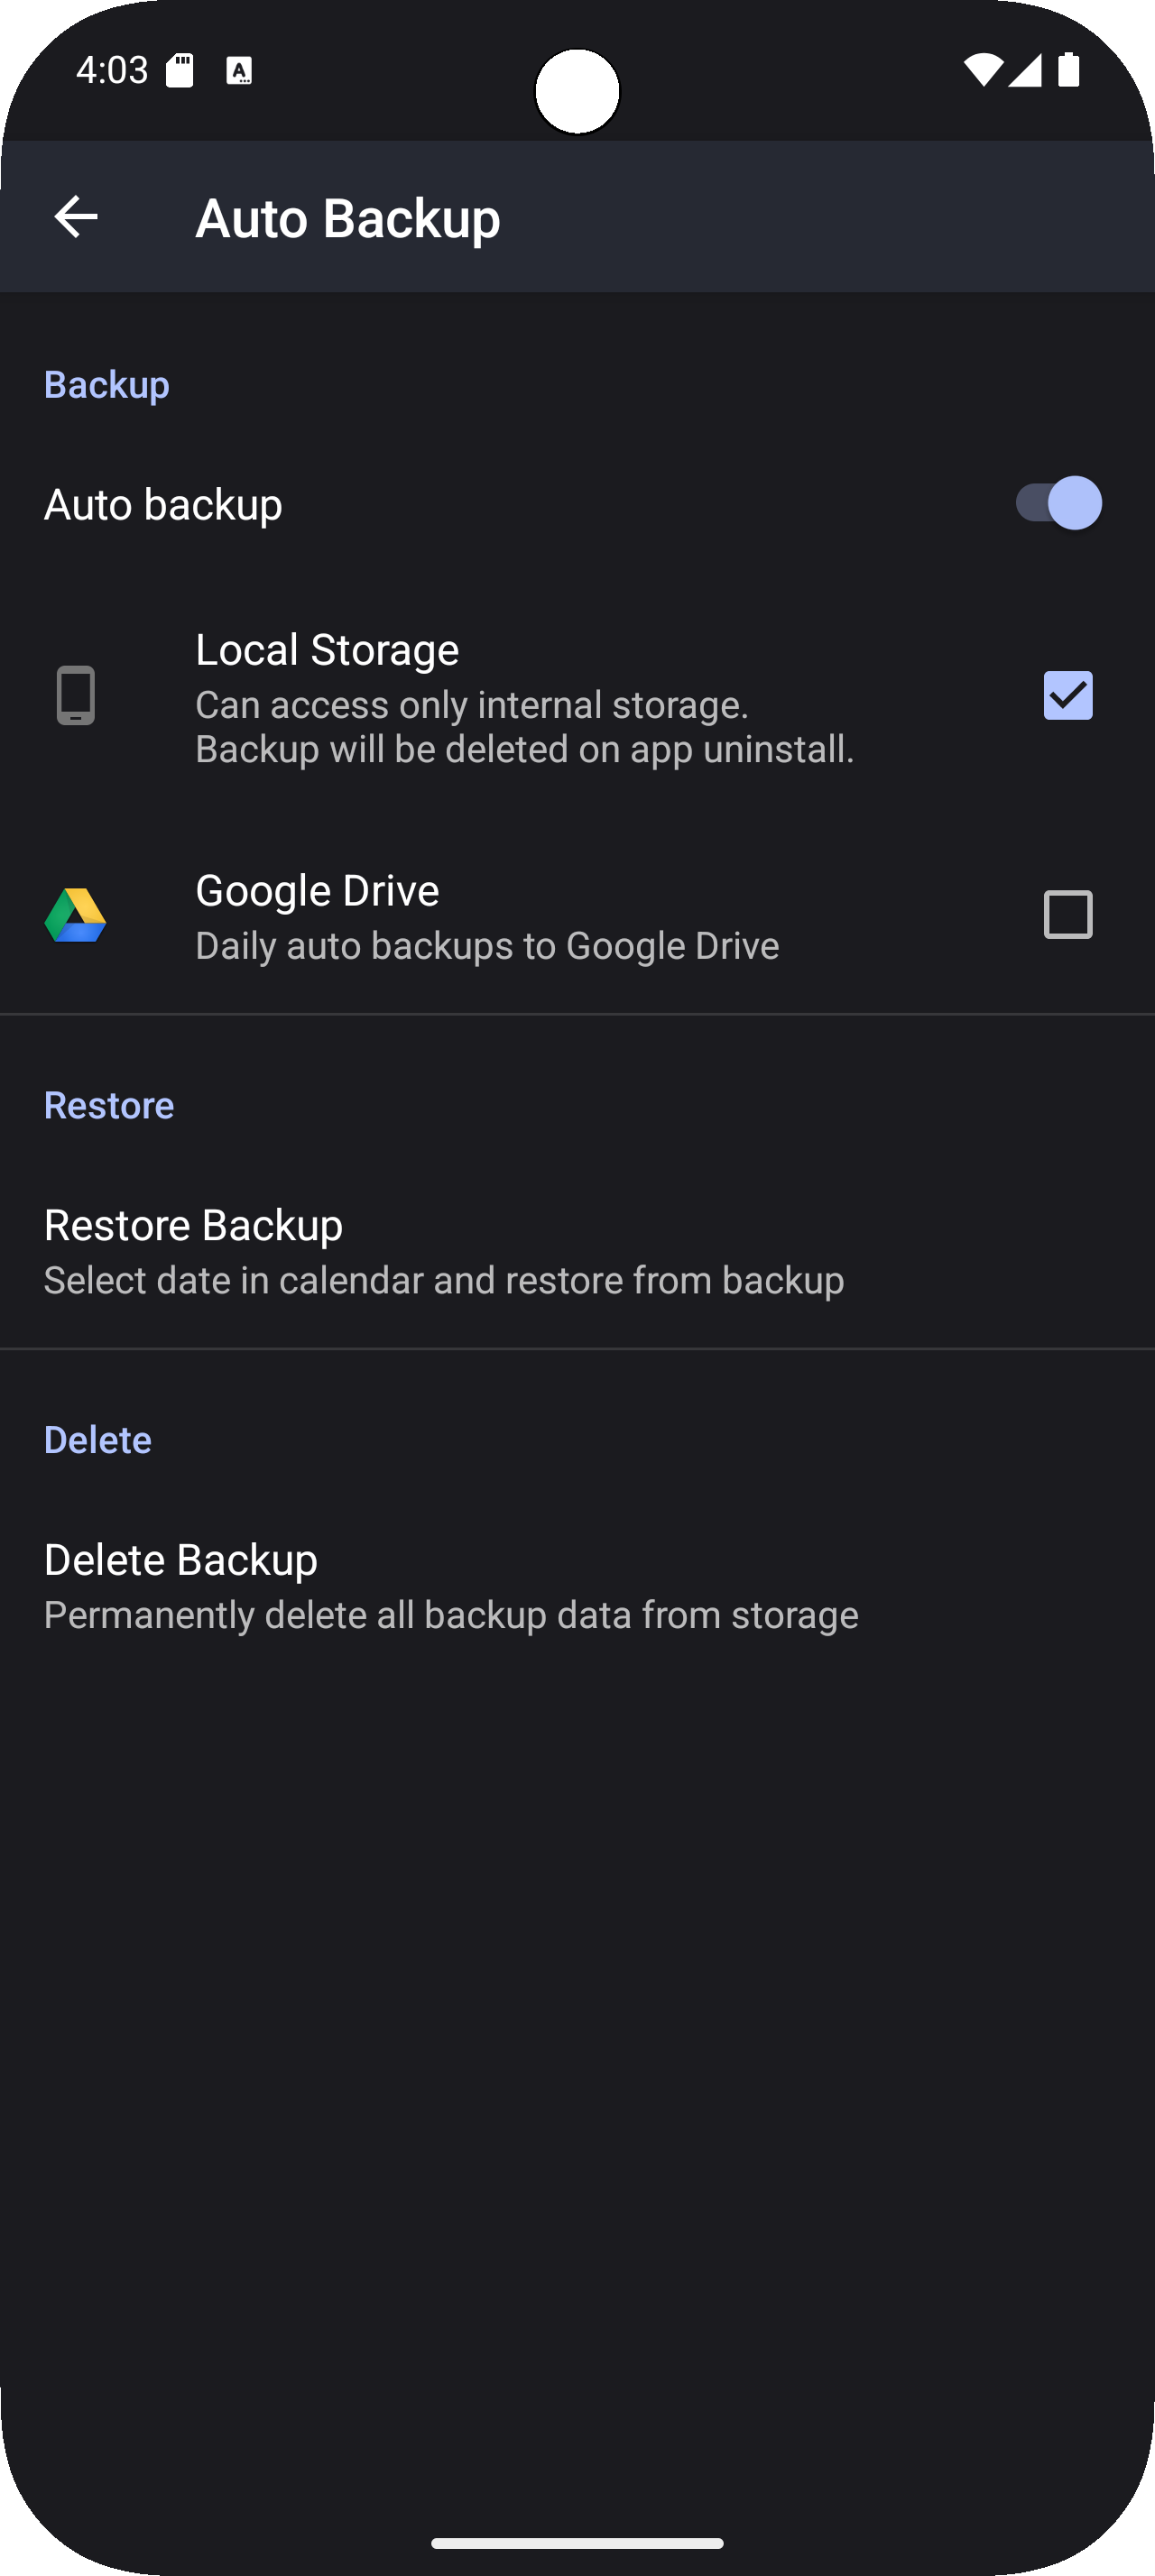Screen dimensions: 1155x2576
Task: Tap the Google Drive logo icon
Action: [75, 915]
